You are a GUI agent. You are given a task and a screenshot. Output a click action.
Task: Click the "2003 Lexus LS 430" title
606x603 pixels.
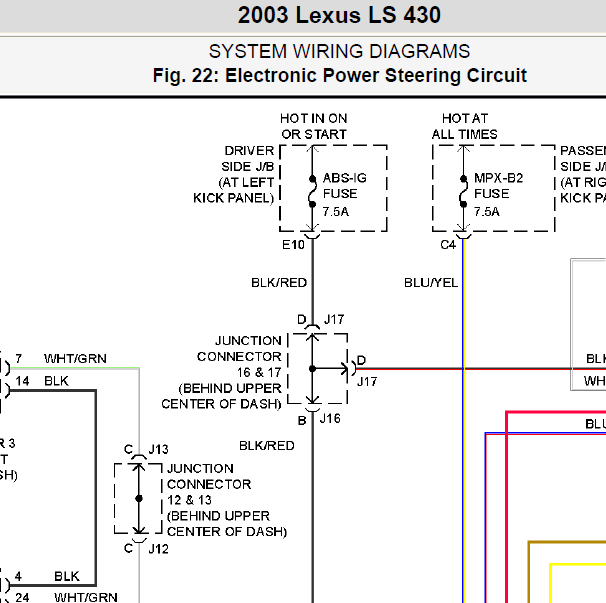[x=339, y=15]
